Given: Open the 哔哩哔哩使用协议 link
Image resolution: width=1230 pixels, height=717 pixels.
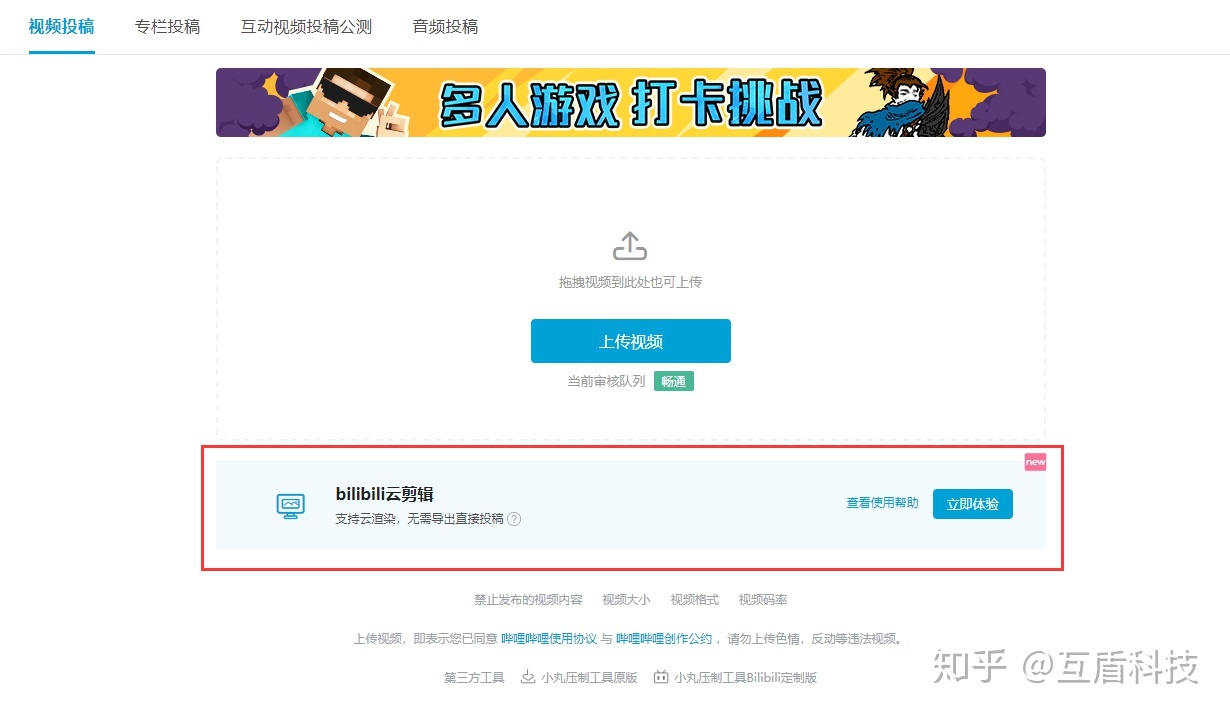Looking at the screenshot, I should click(549, 638).
